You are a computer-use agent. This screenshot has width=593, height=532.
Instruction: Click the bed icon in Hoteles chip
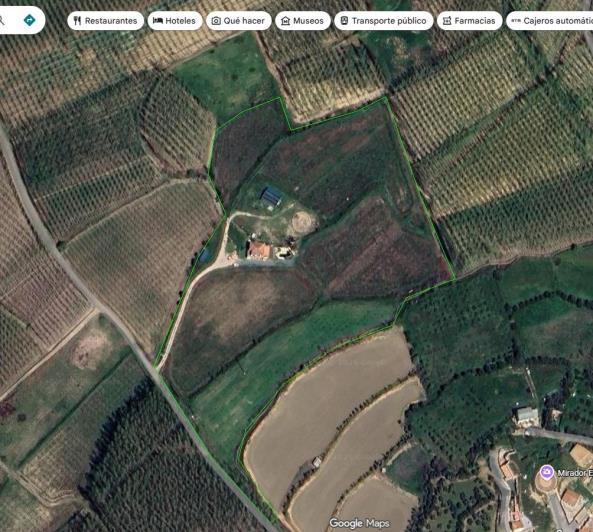(158, 20)
